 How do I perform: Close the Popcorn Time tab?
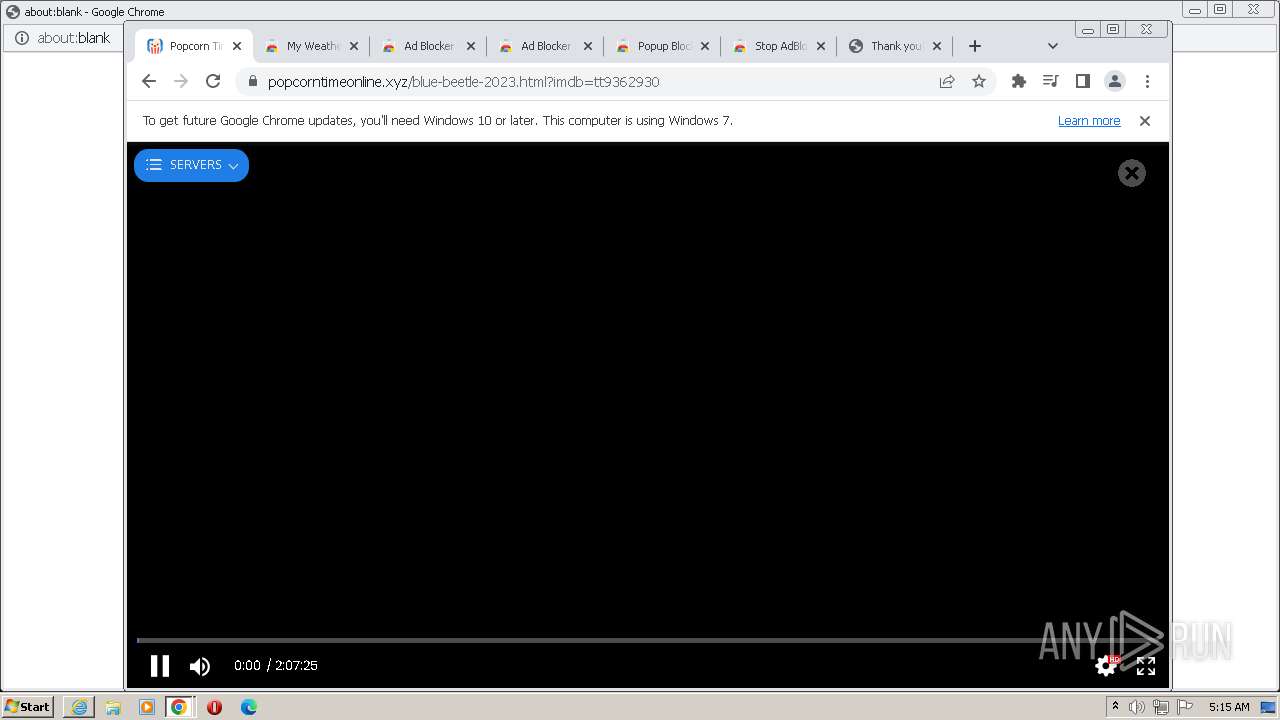pyautogui.click(x=237, y=46)
